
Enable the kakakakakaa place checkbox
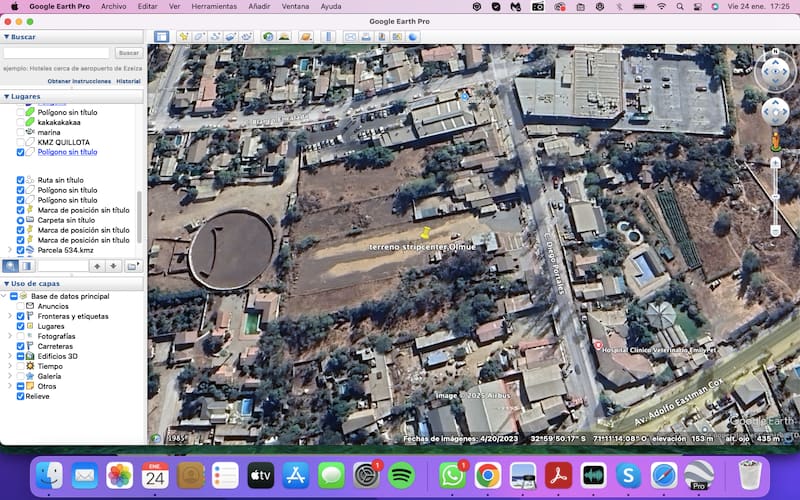(x=20, y=122)
